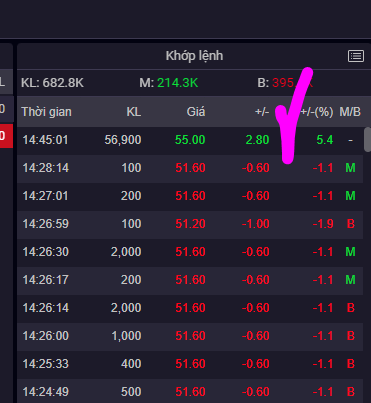The width and height of the screenshot is (371, 403).
Task: Click the +/- column header
Action: [262, 112]
